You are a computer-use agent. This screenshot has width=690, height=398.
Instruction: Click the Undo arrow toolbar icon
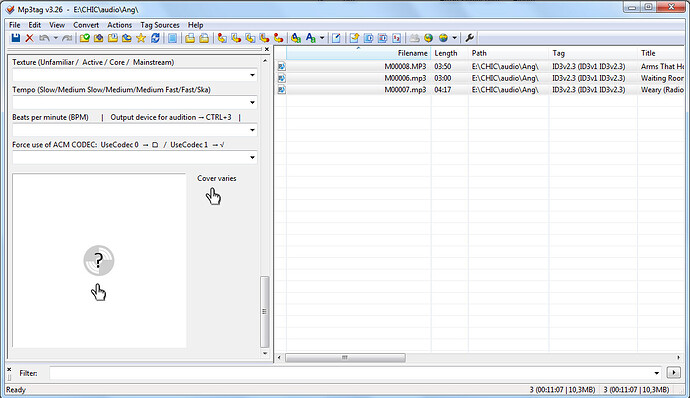click(44, 38)
